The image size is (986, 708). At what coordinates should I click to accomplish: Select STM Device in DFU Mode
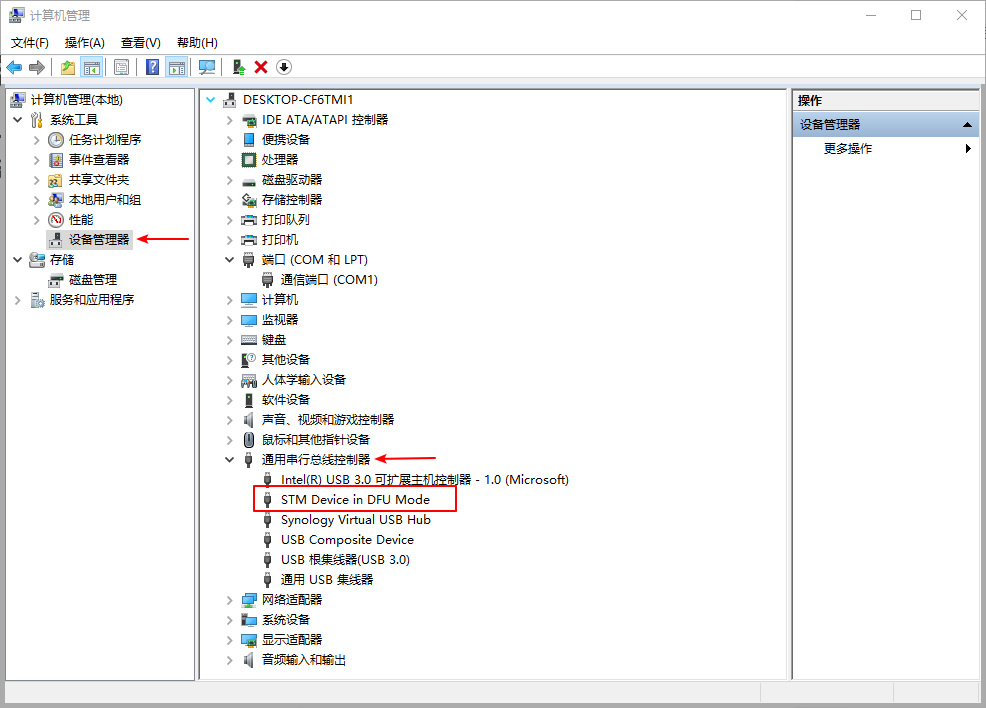355,500
